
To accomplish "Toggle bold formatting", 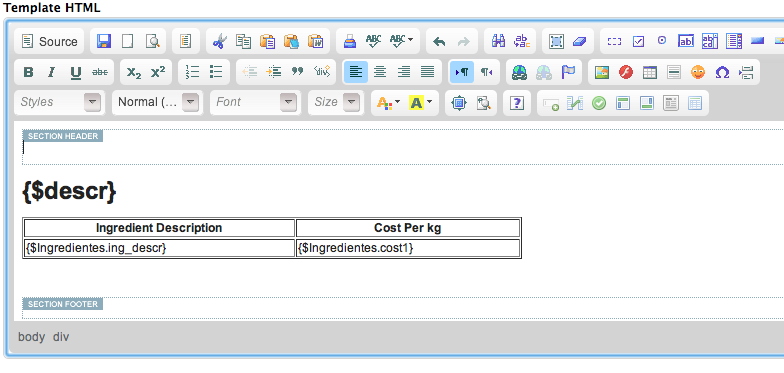I will pos(28,72).
